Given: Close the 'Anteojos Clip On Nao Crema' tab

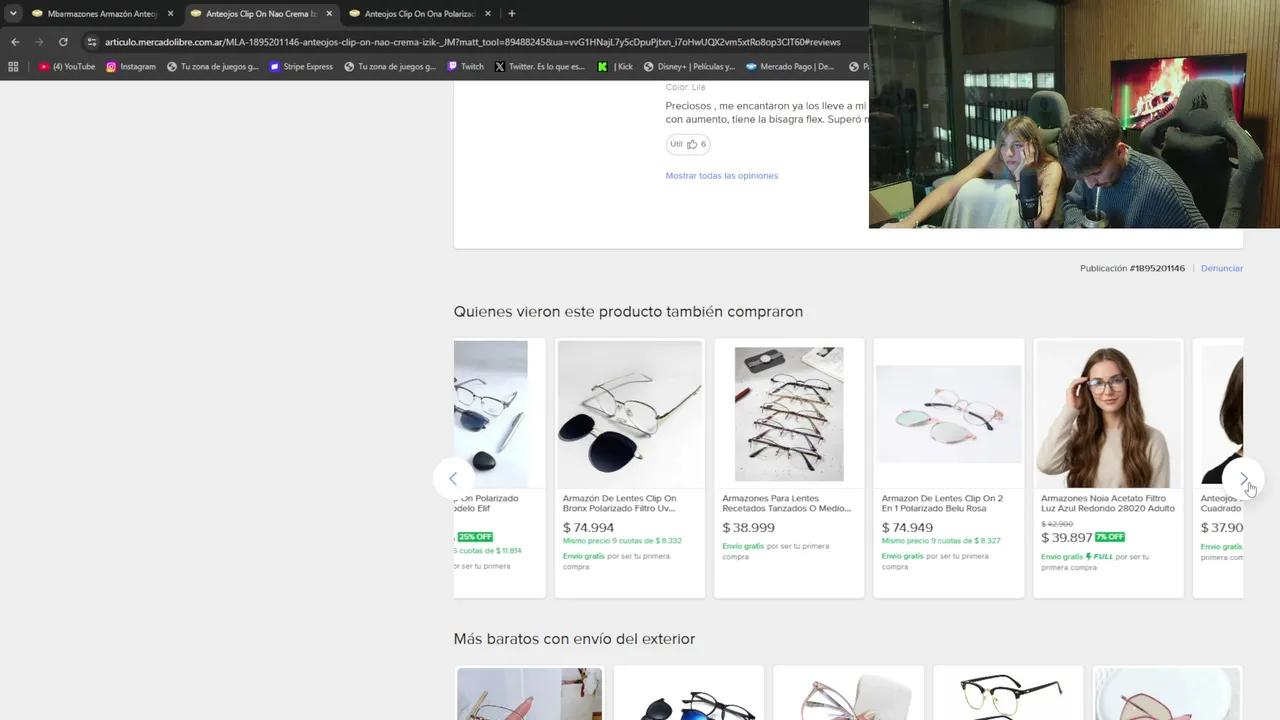Looking at the screenshot, I should coord(329,14).
